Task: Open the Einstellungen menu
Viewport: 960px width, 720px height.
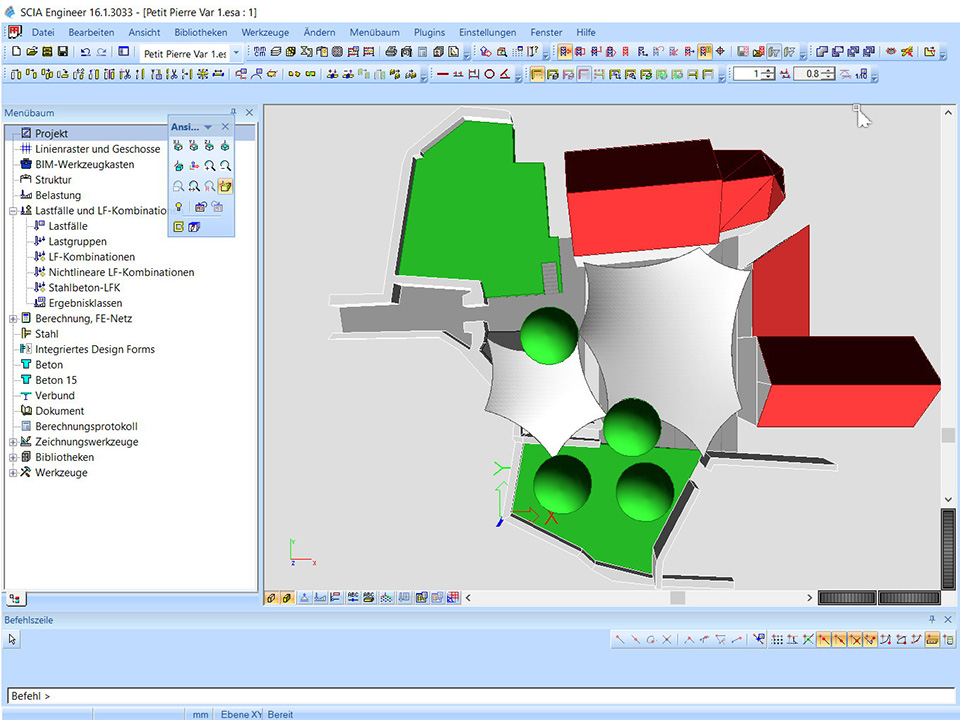Action: point(488,32)
